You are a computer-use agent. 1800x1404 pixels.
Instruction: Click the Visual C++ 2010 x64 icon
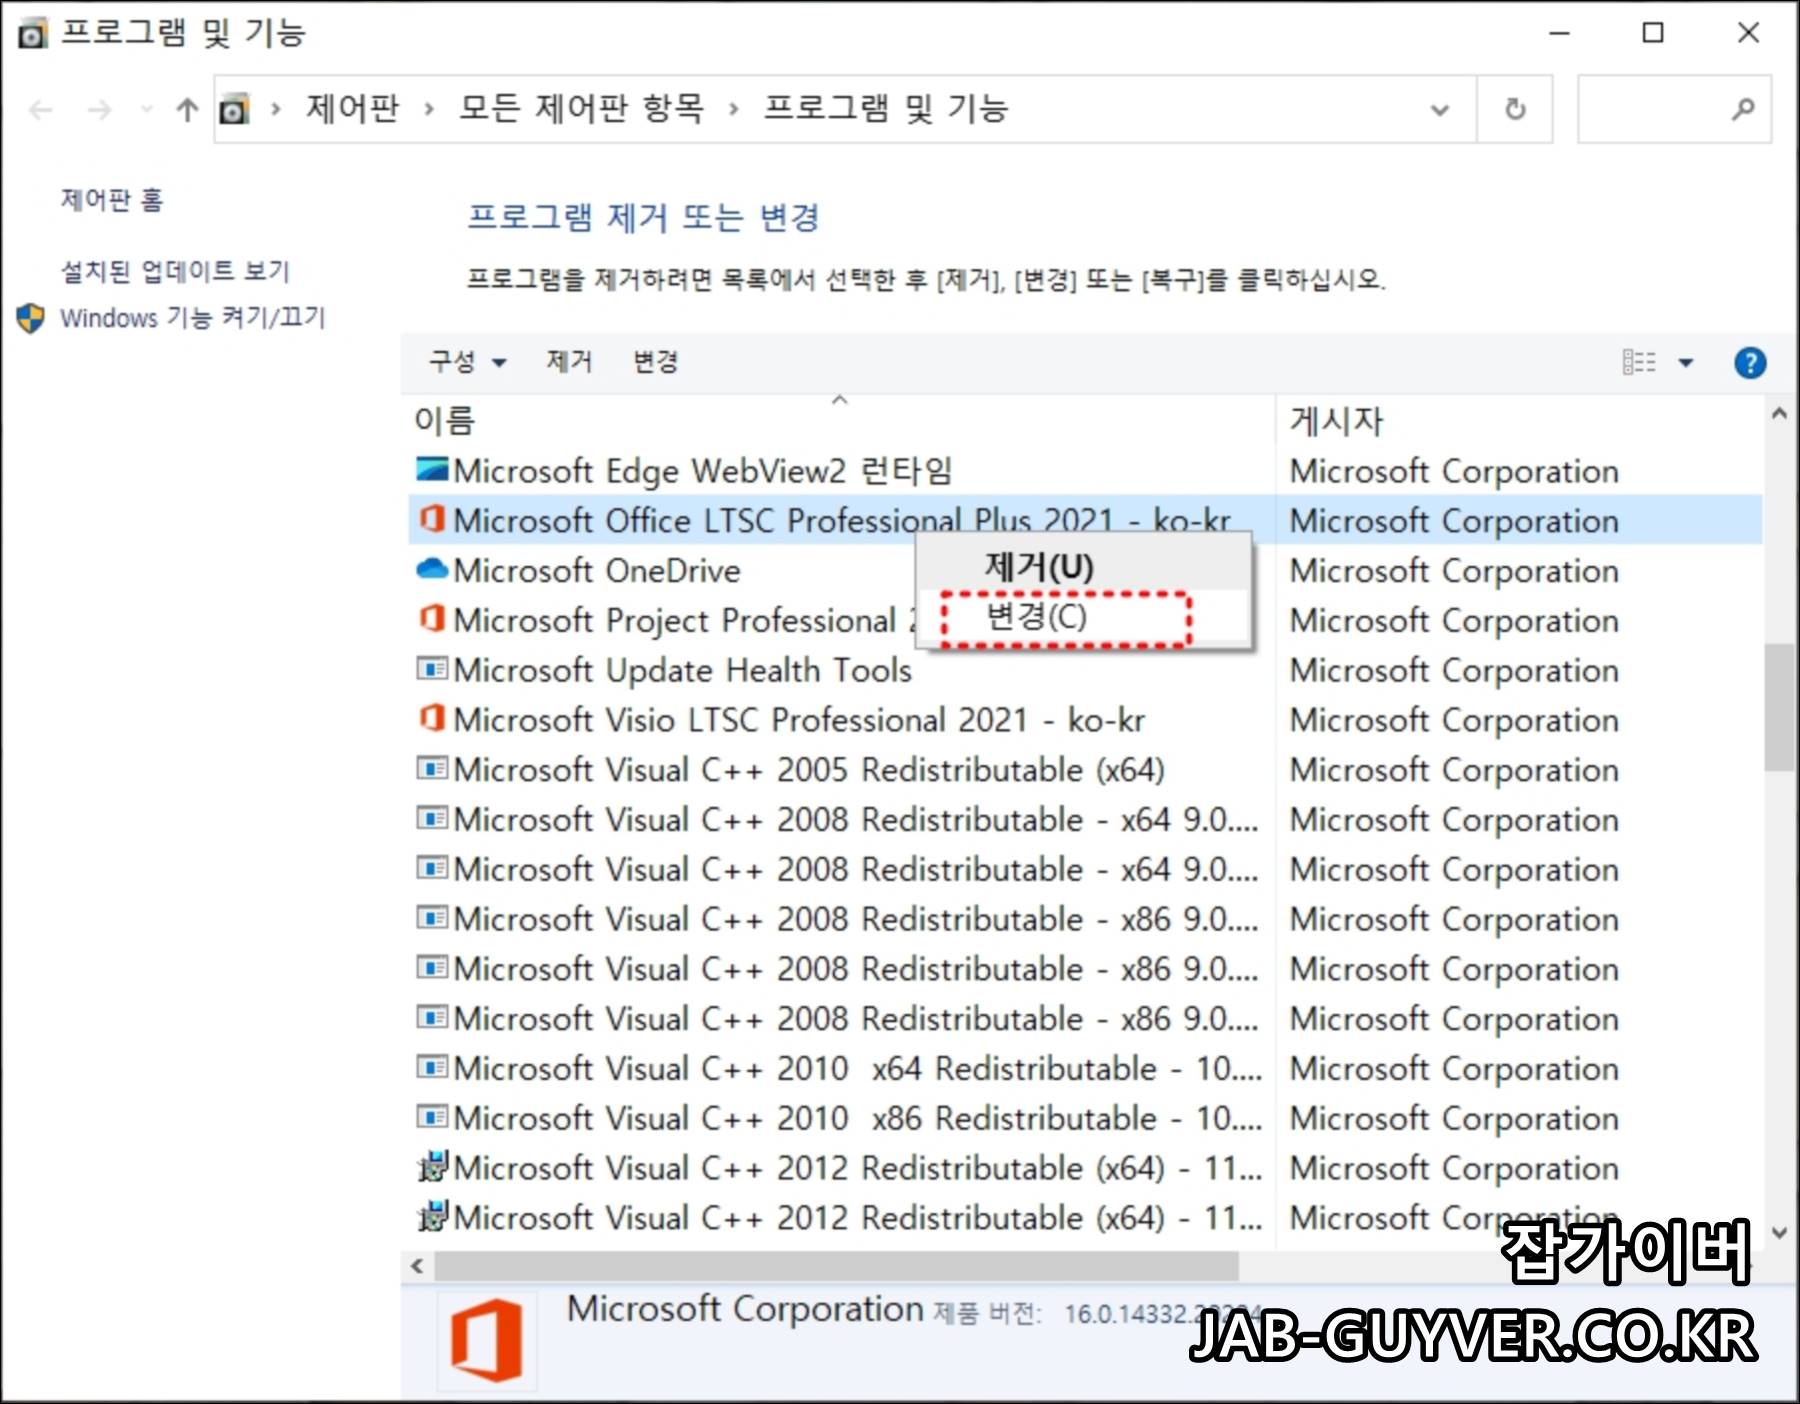(432, 1067)
